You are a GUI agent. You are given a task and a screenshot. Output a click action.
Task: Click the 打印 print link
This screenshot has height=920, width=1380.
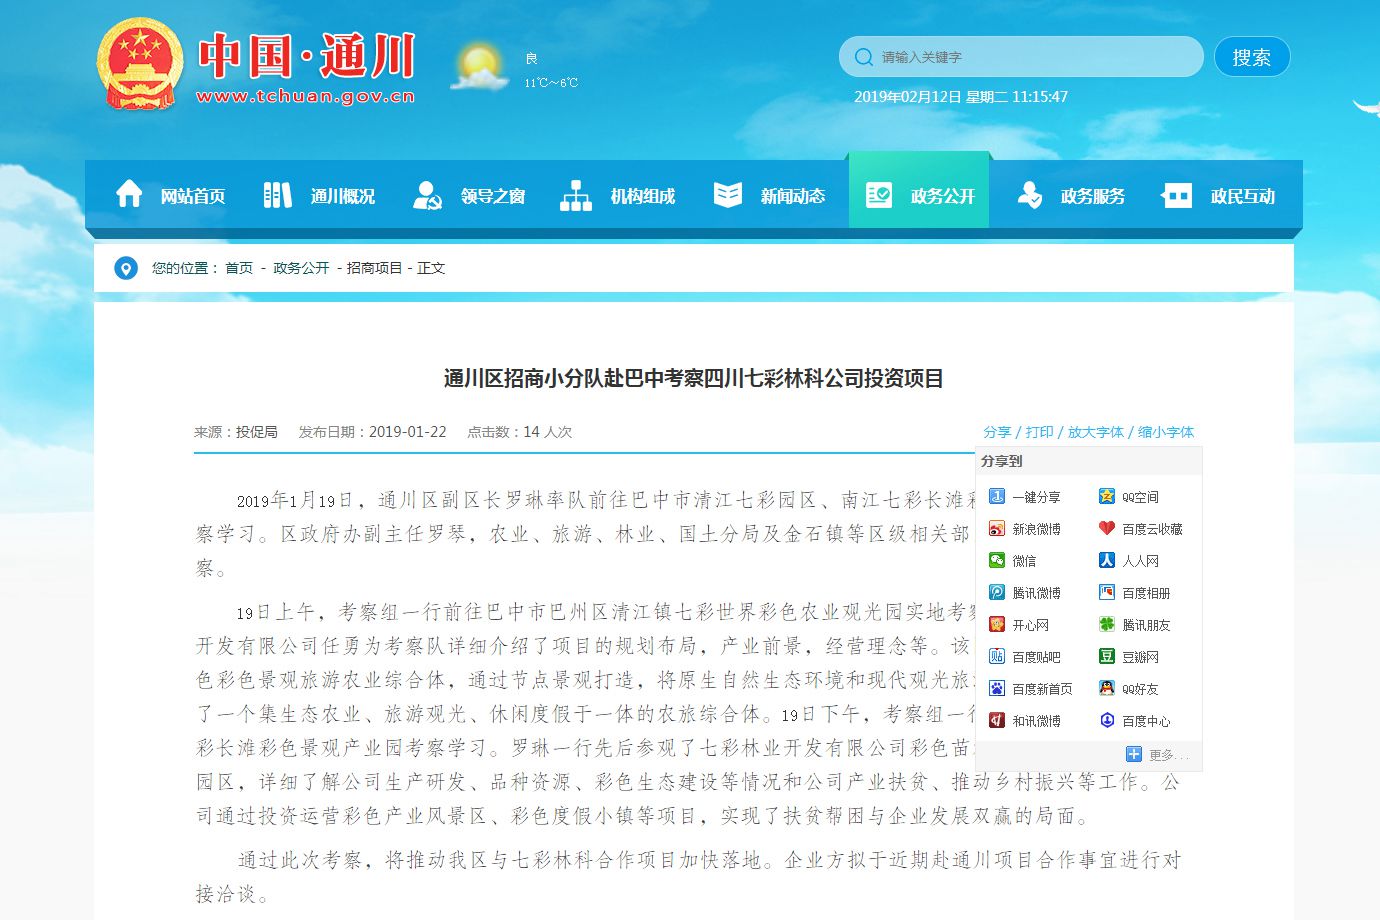[x=1039, y=432]
